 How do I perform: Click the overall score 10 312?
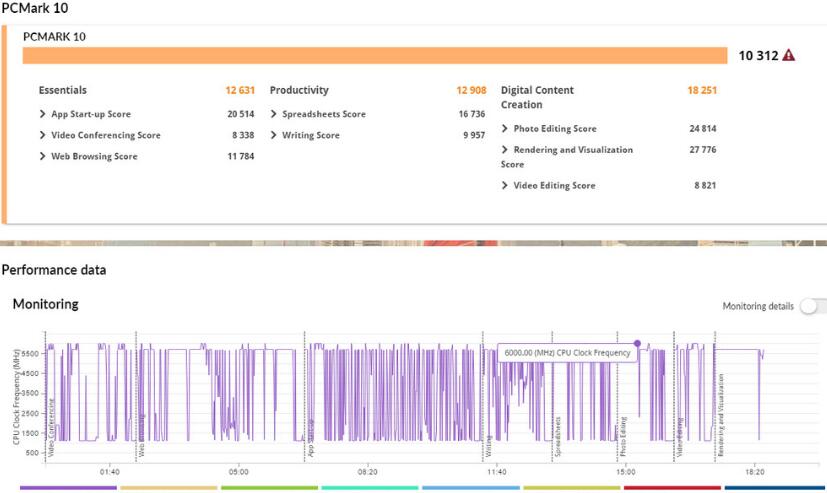tap(758, 55)
